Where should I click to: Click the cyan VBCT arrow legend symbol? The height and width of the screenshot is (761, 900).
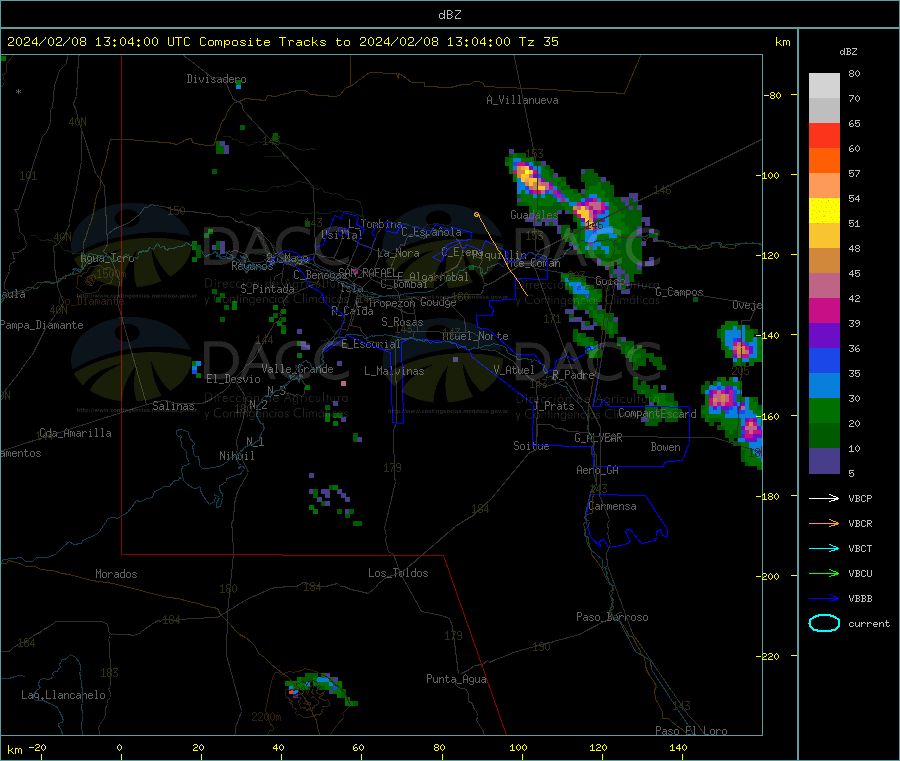(824, 549)
